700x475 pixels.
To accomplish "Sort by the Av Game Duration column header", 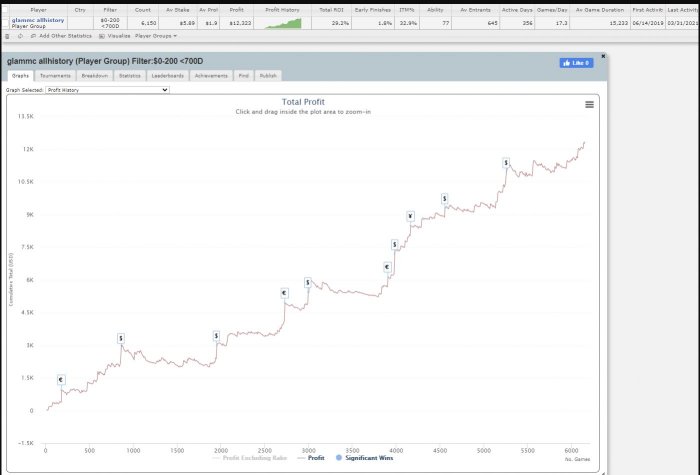I will click(600, 10).
